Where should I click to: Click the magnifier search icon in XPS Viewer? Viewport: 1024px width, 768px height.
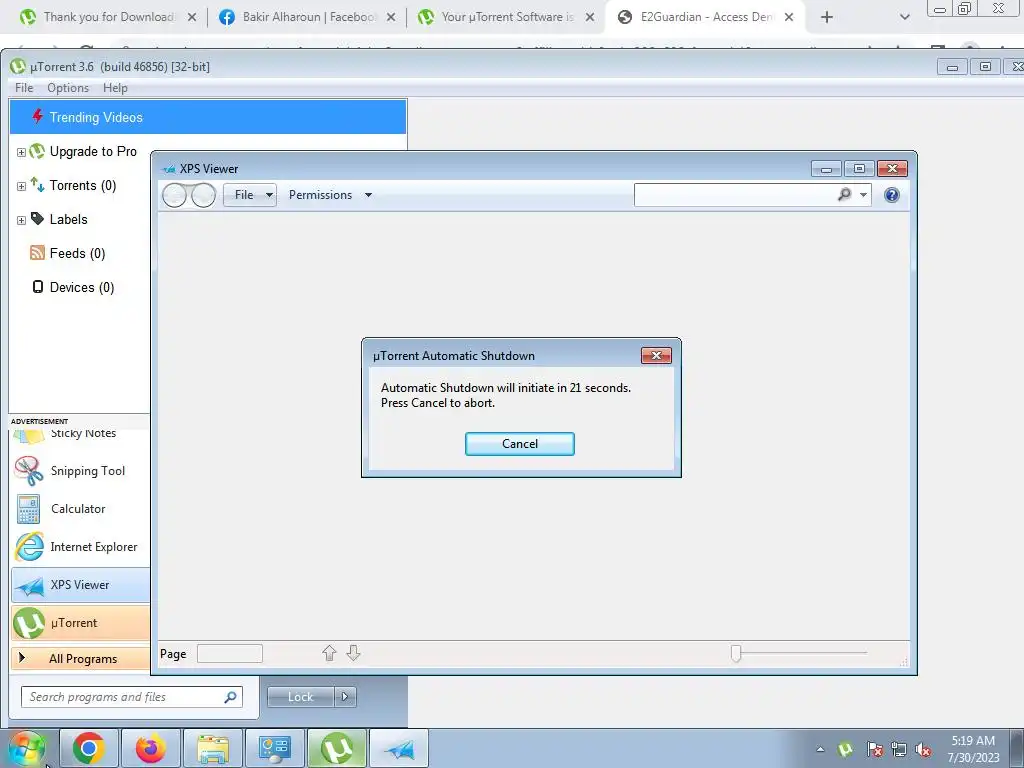coord(844,194)
